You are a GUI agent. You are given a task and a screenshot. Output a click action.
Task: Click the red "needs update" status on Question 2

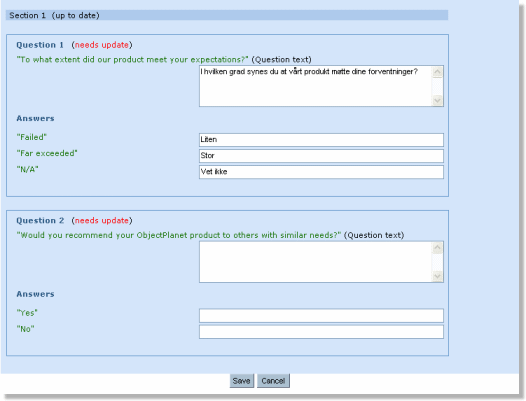click(x=102, y=220)
